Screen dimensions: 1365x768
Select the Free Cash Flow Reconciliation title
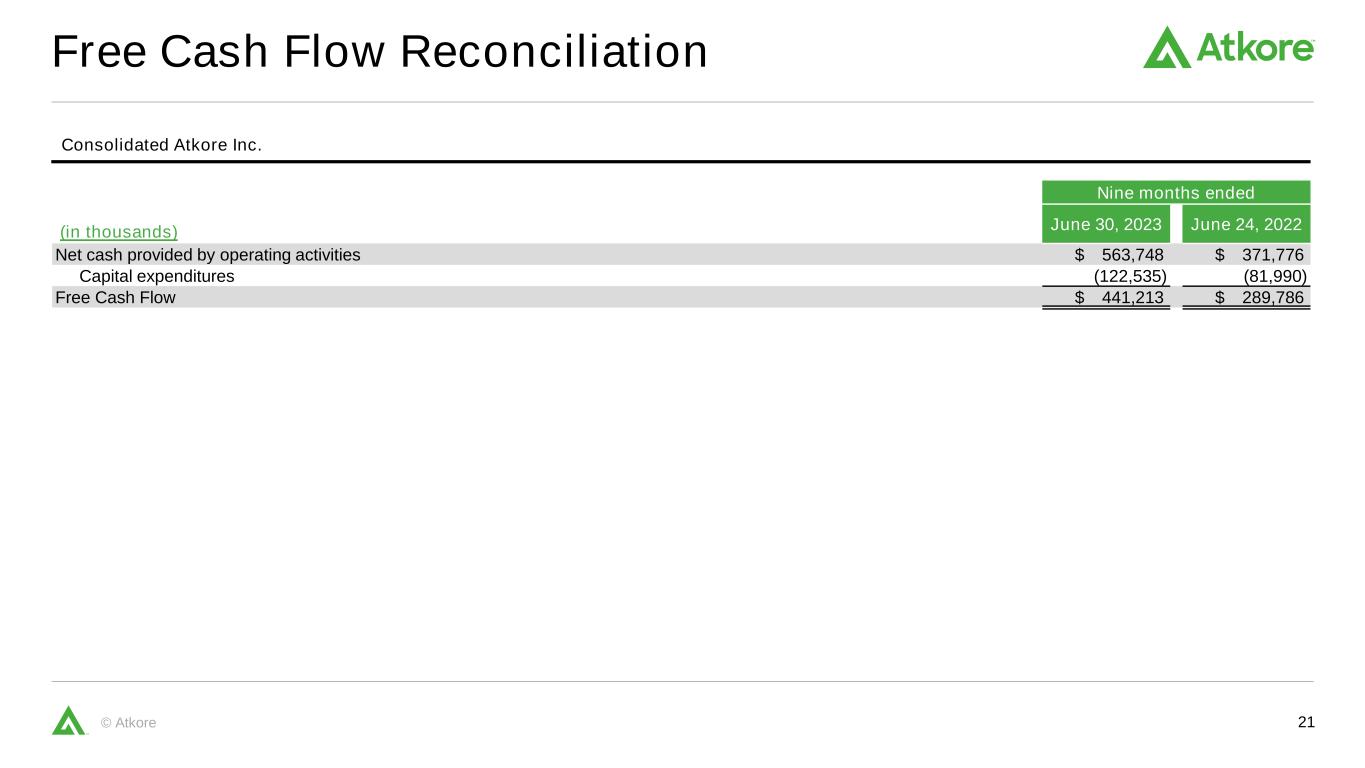coord(380,52)
